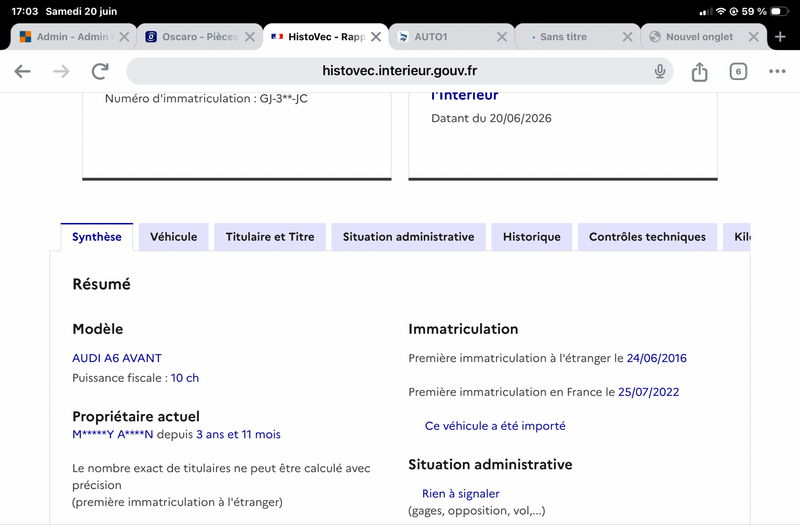Open the share sheet icon
This screenshot has width=800, height=525.
point(699,71)
